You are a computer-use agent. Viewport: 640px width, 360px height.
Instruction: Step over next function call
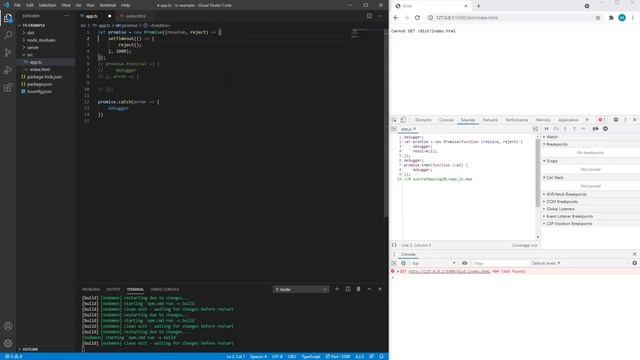556,129
